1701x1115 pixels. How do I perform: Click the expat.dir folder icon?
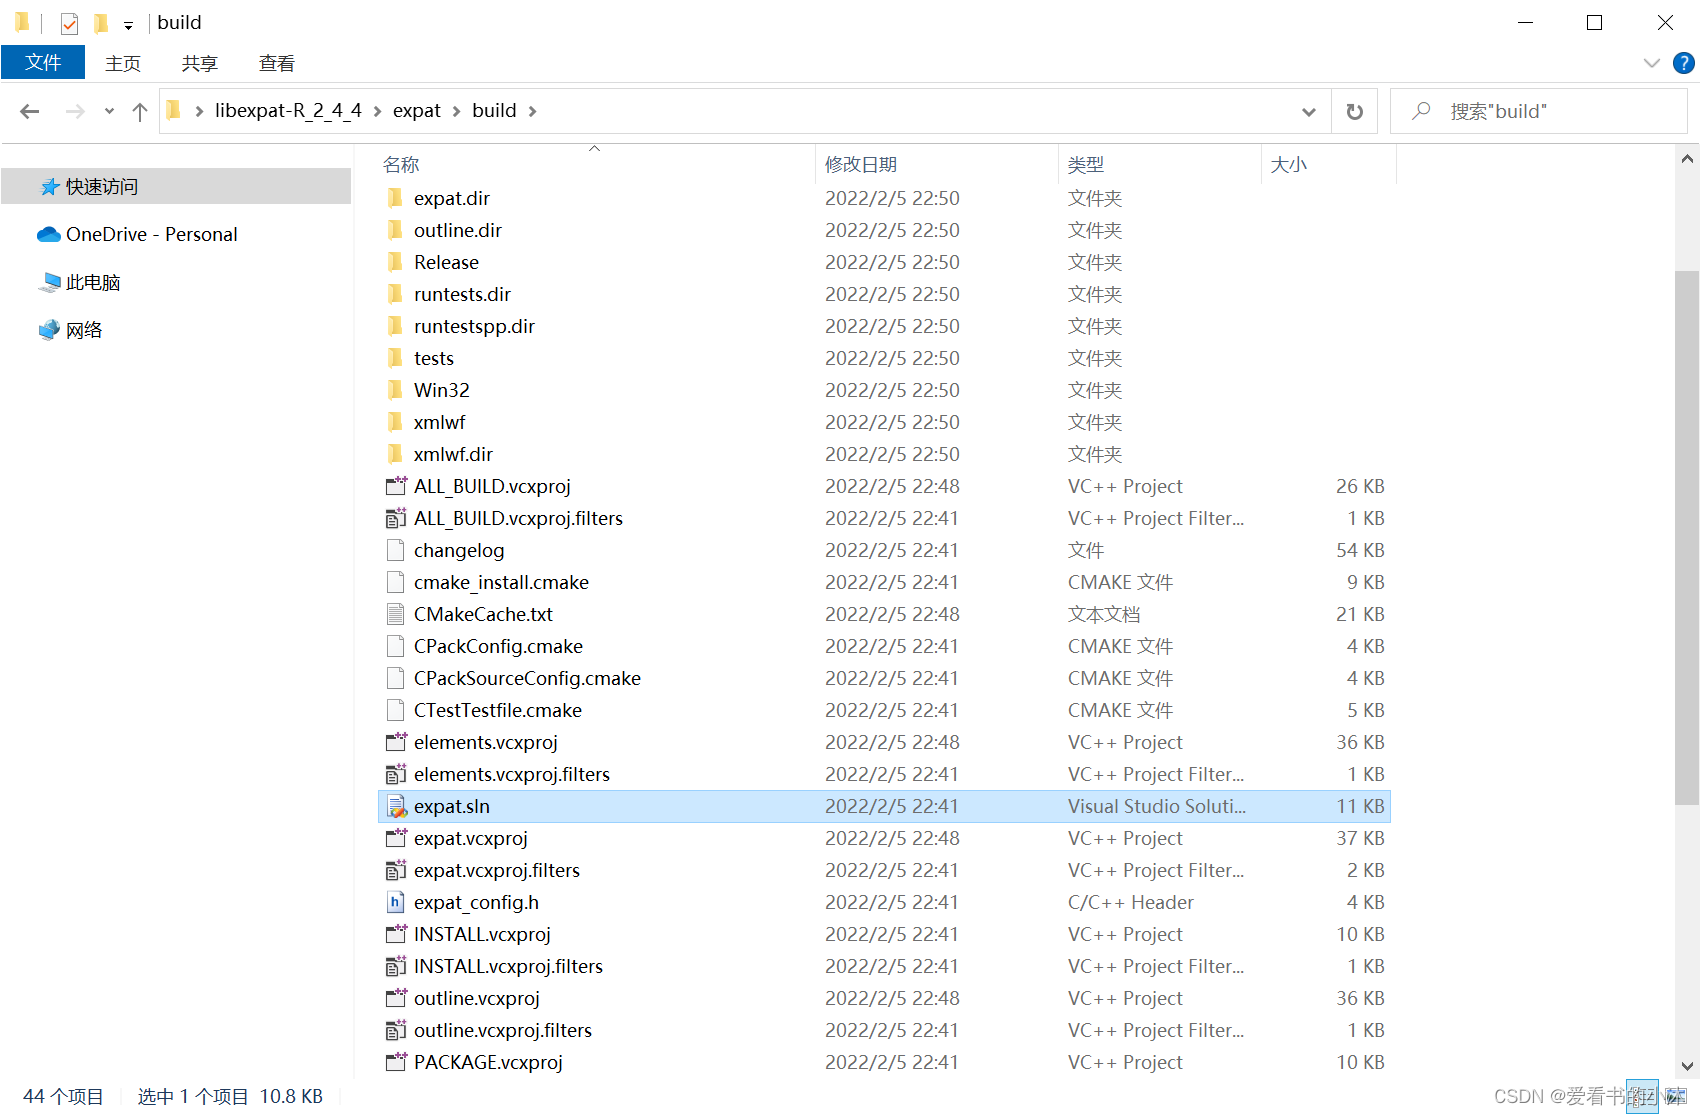tap(396, 198)
